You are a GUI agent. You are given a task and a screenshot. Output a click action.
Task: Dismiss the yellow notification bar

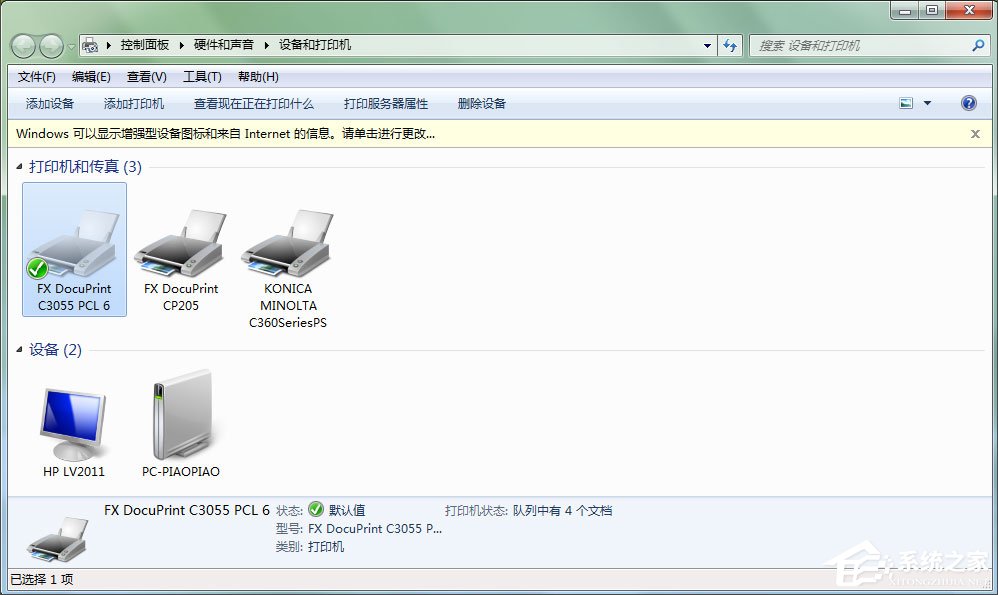point(977,133)
